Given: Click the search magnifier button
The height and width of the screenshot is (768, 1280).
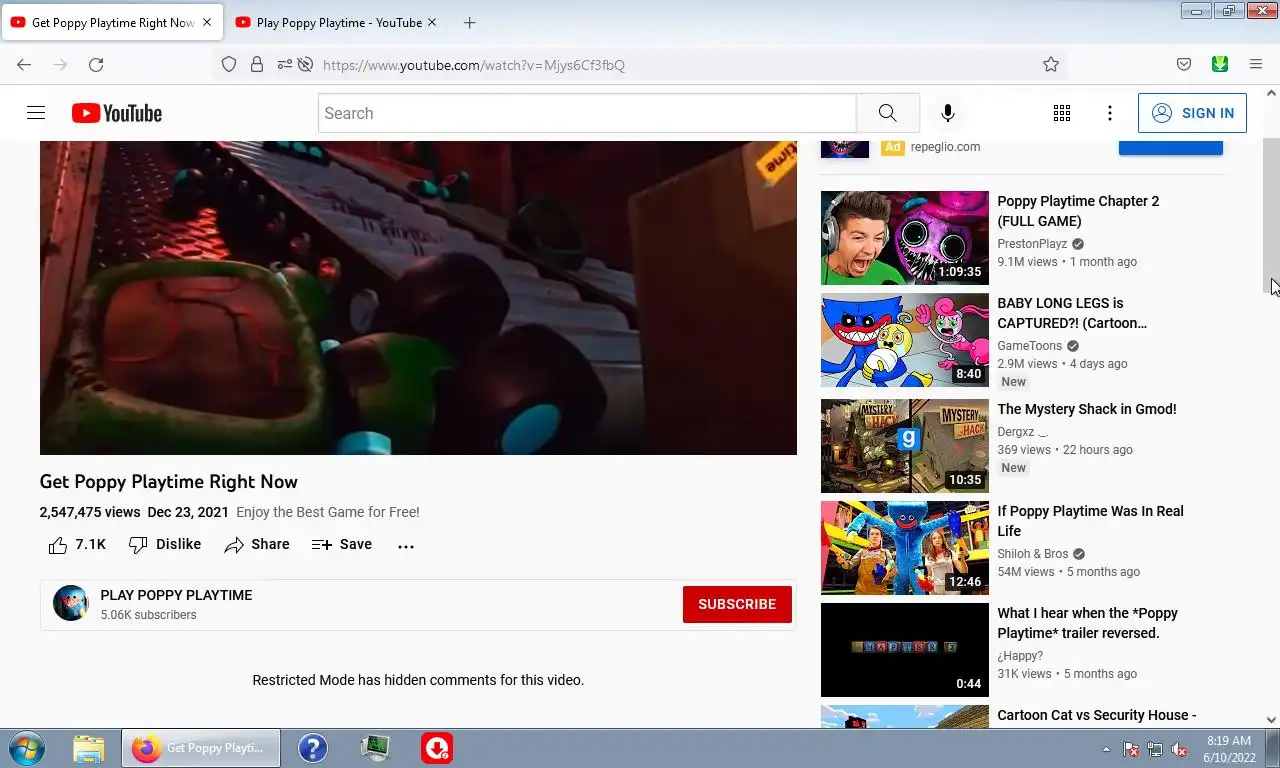Looking at the screenshot, I should click(x=888, y=113).
